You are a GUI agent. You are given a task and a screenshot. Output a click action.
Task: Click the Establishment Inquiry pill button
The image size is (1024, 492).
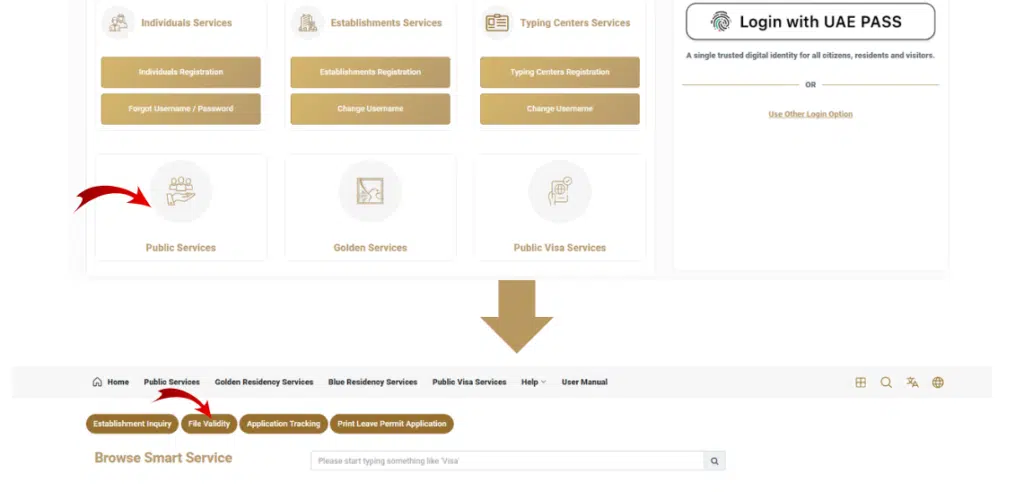tap(132, 423)
